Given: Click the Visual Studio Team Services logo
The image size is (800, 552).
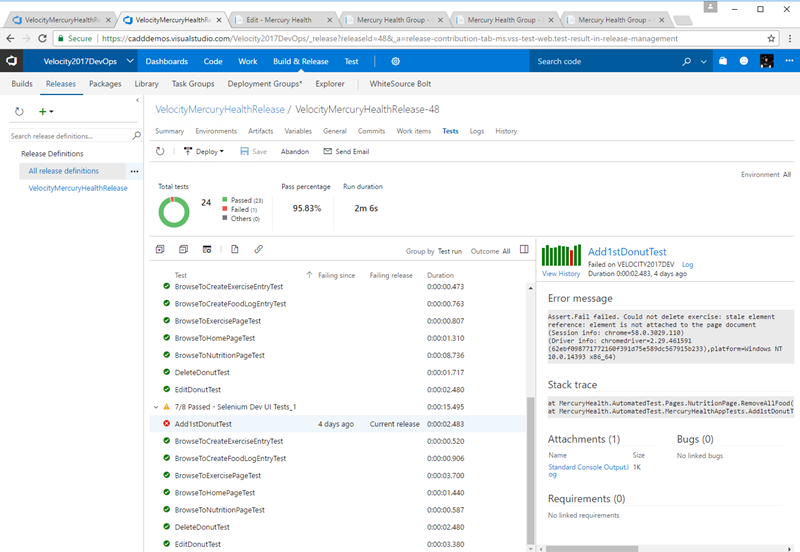Looking at the screenshot, I should coord(11,61).
